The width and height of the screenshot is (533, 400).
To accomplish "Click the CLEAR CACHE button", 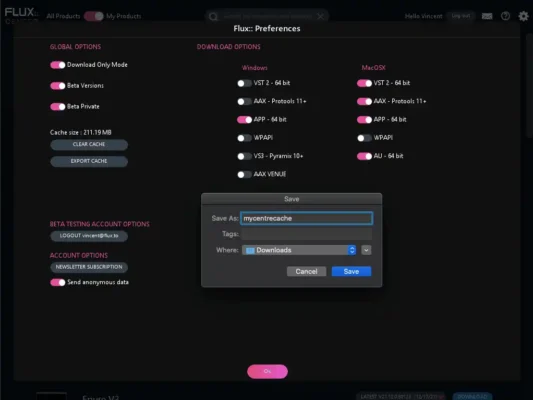I will point(89,144).
